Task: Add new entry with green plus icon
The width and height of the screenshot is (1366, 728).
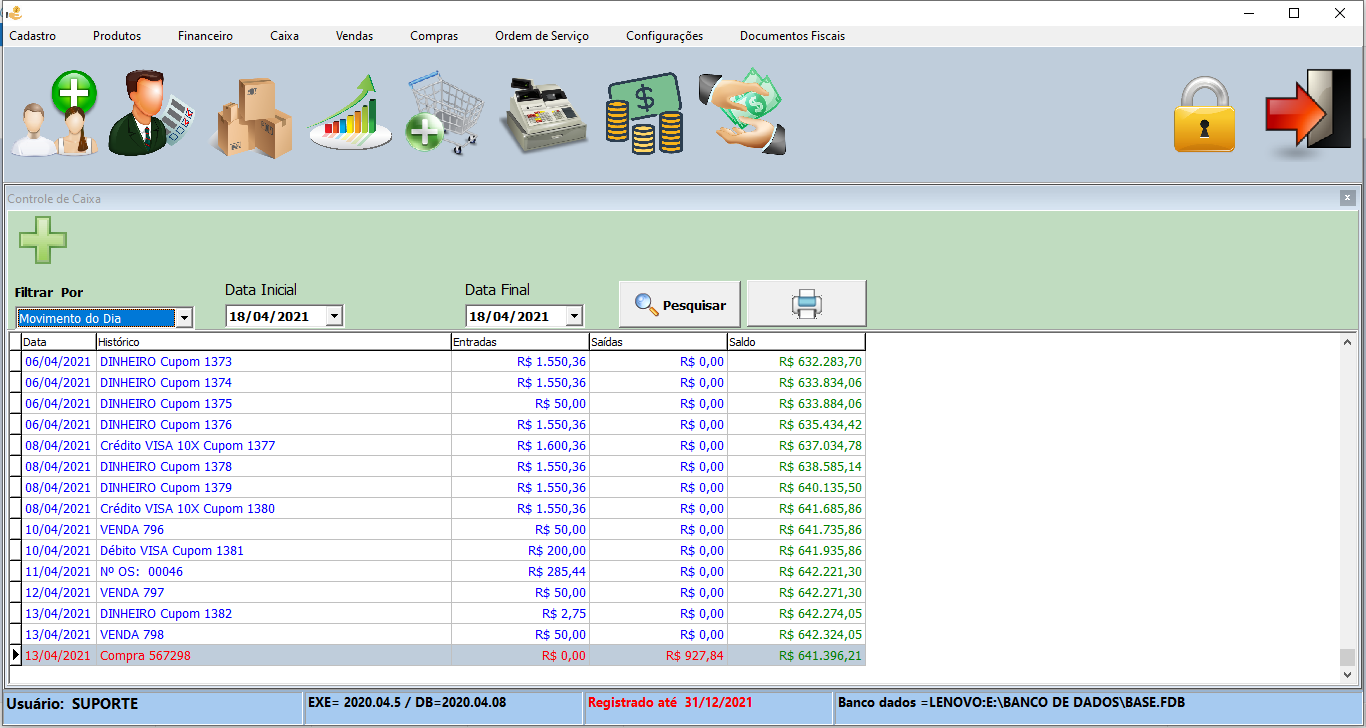Action: tap(43, 240)
